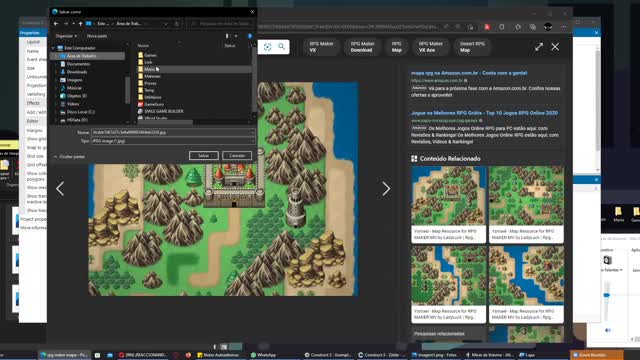
Task: Select Downloads in the navigation pane
Action: (77, 72)
